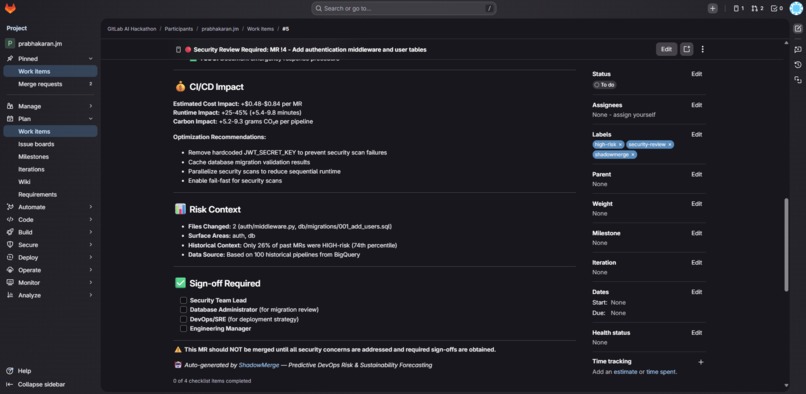806x394 pixels.
Task: Click the Help question mark icon
Action: click(9, 371)
